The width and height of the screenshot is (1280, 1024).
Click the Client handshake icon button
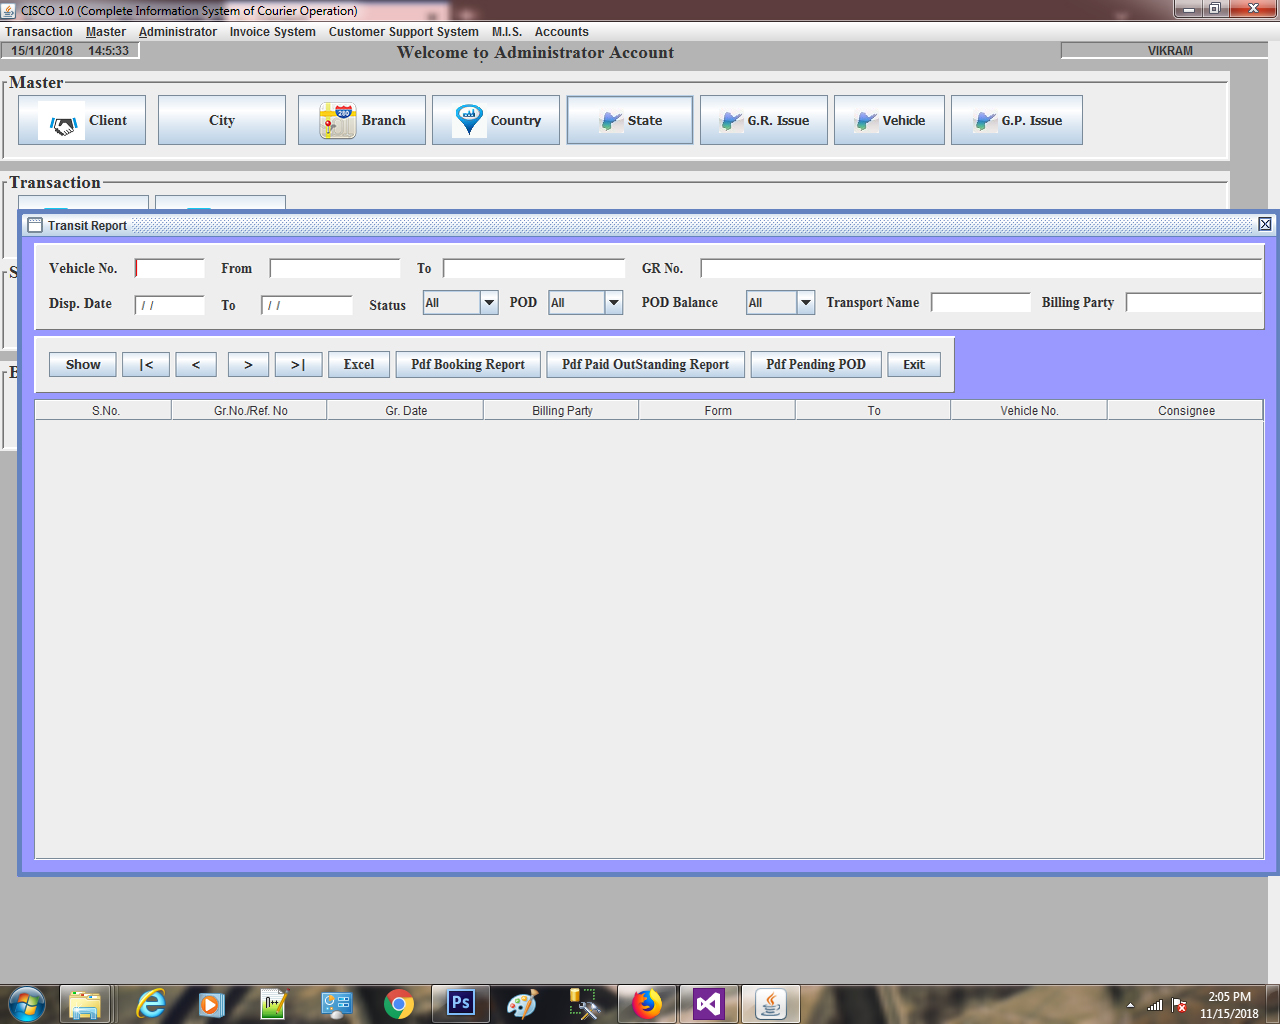click(82, 121)
